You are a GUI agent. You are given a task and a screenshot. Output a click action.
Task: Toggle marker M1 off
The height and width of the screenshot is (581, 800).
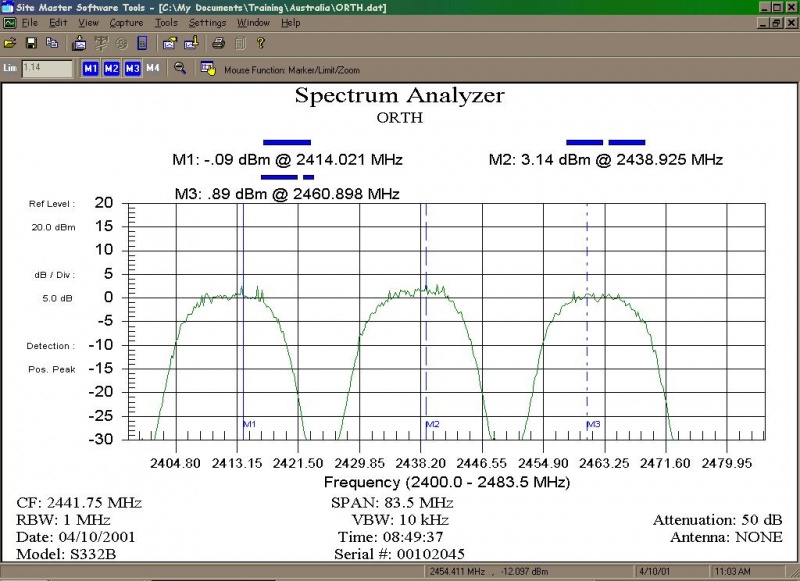(90, 68)
